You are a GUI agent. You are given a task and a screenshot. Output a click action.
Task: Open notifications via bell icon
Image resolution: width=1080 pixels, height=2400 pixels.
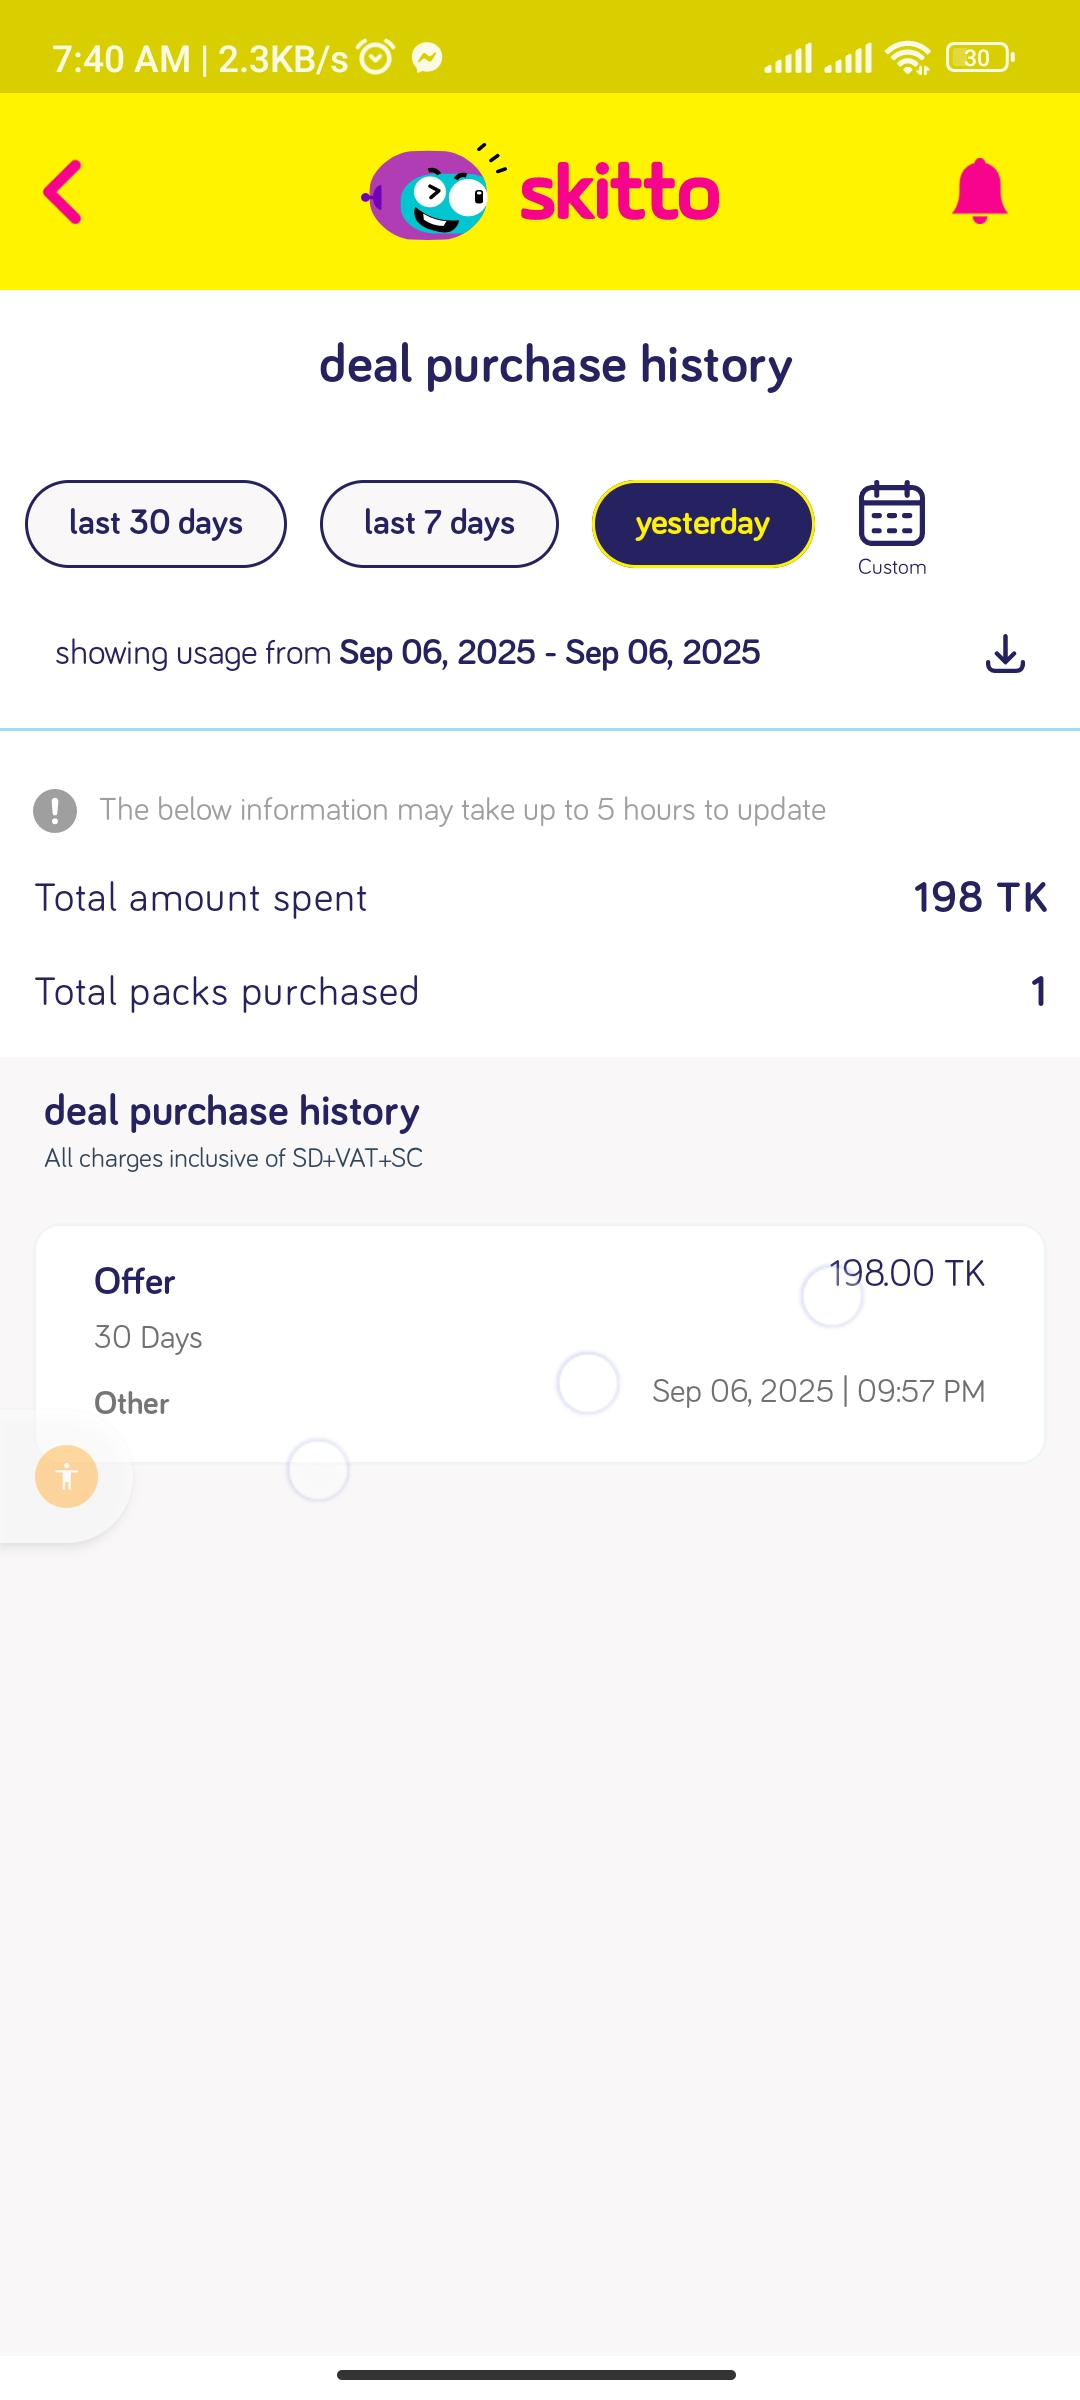[x=979, y=191]
